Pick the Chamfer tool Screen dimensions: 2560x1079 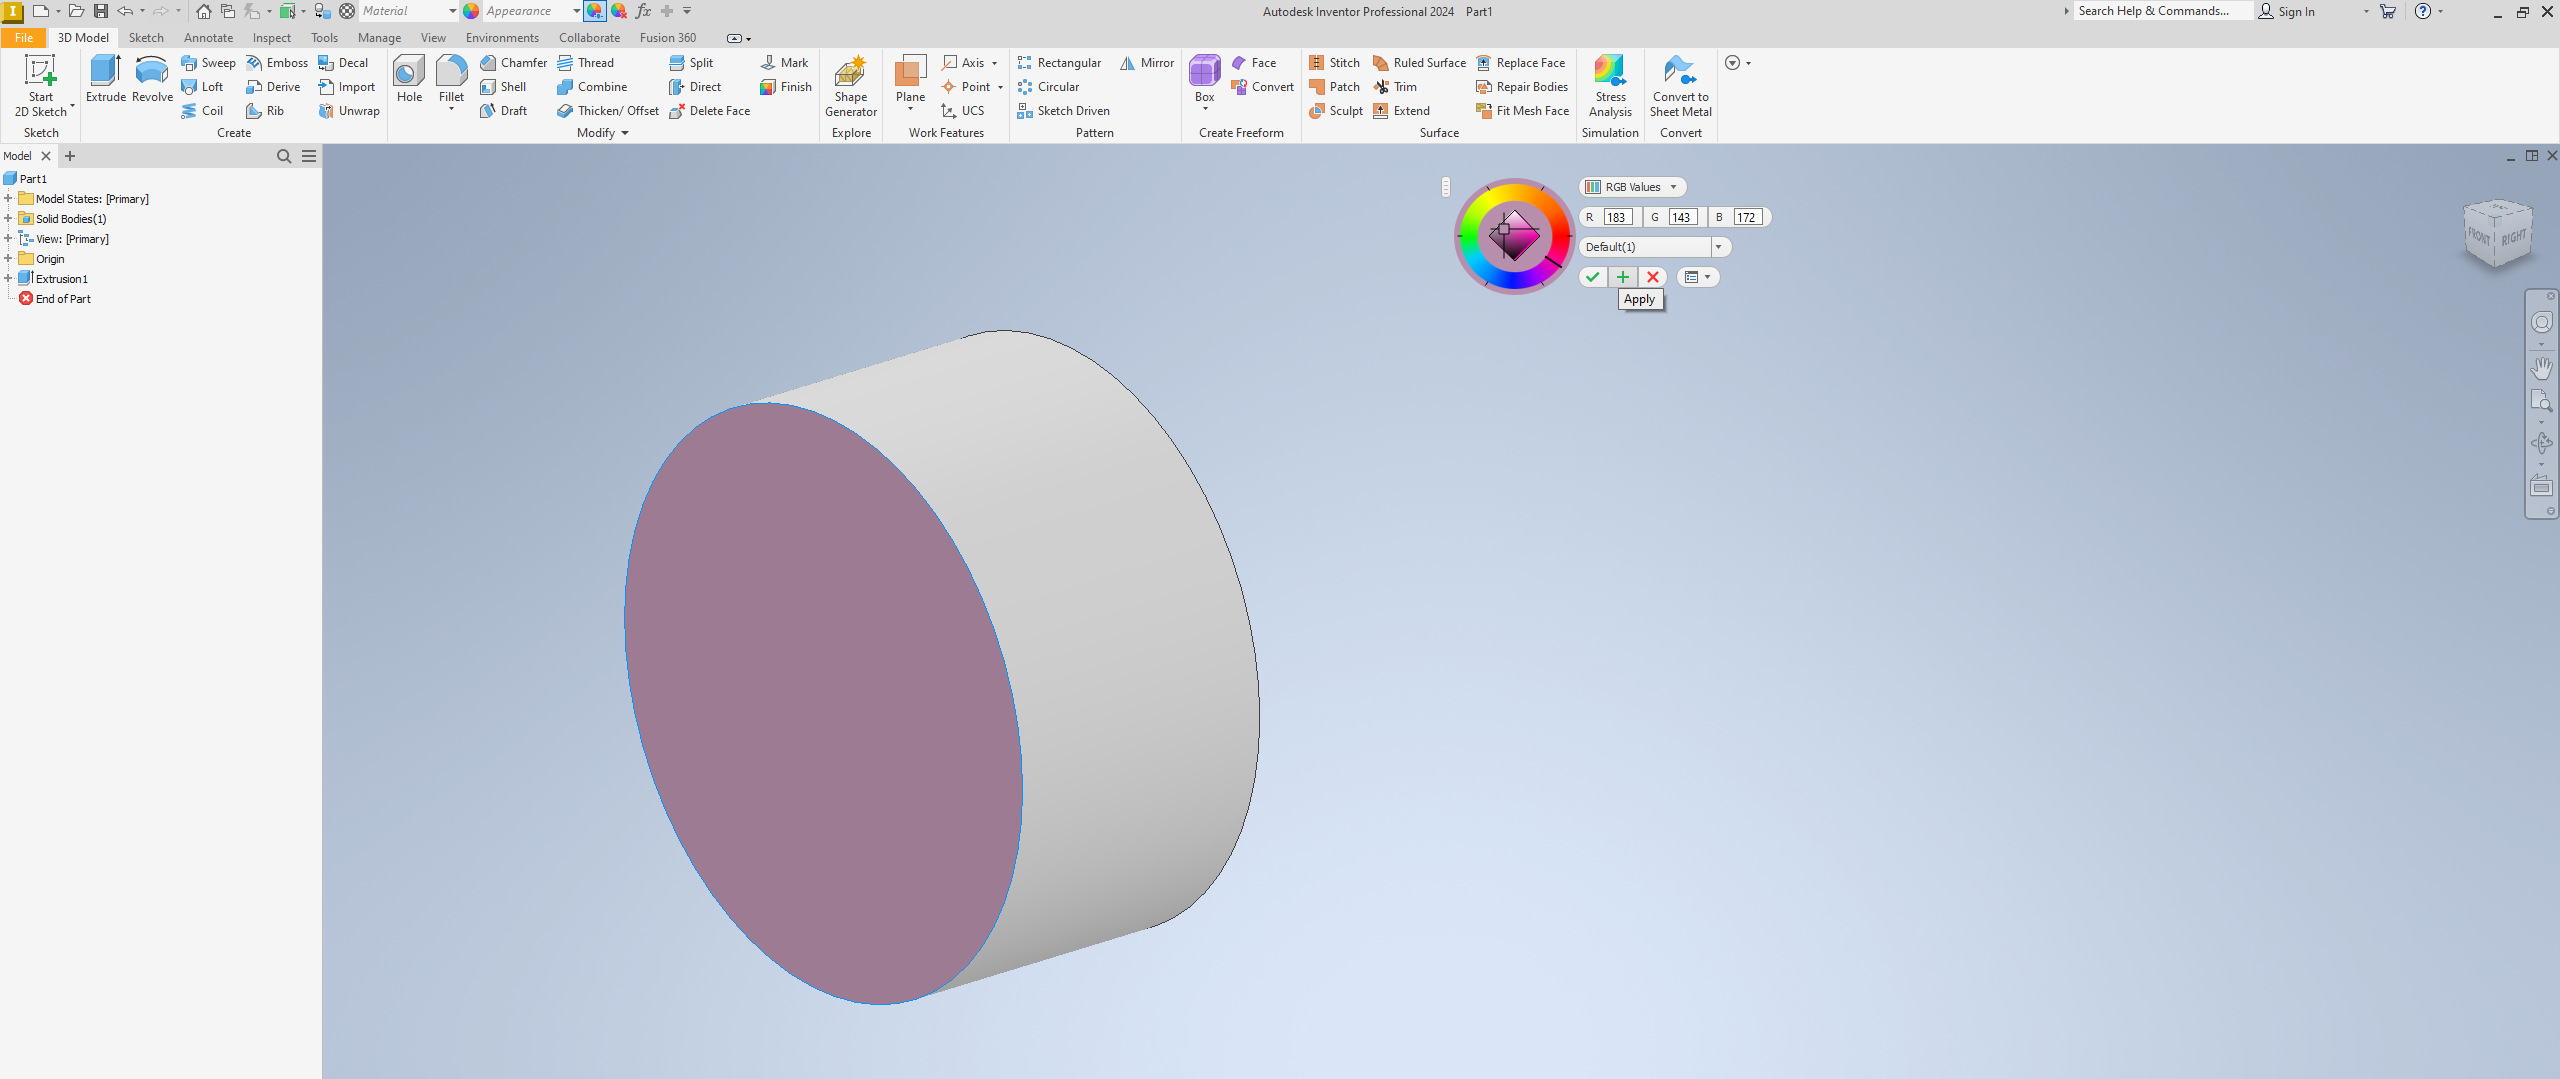tap(513, 63)
